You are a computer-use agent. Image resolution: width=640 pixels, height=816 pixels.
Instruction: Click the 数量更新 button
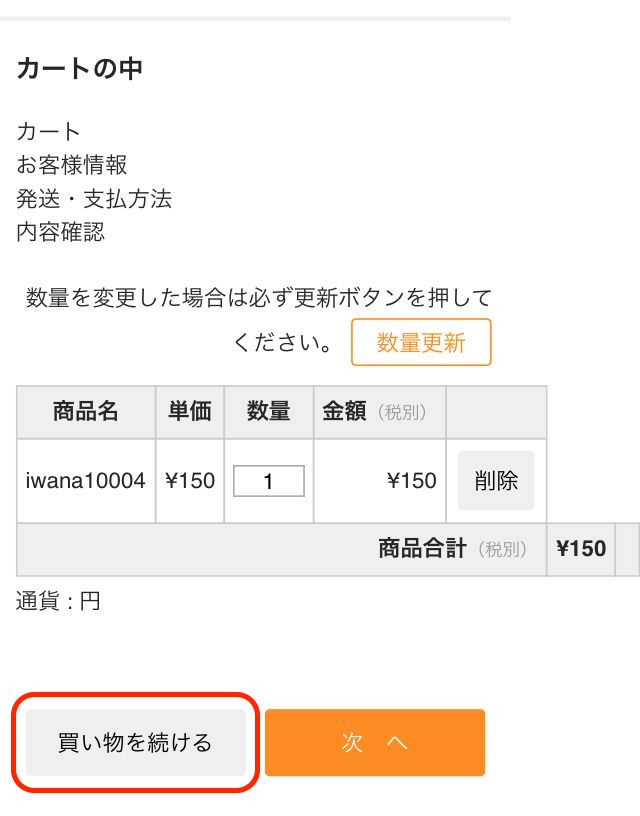(x=421, y=343)
